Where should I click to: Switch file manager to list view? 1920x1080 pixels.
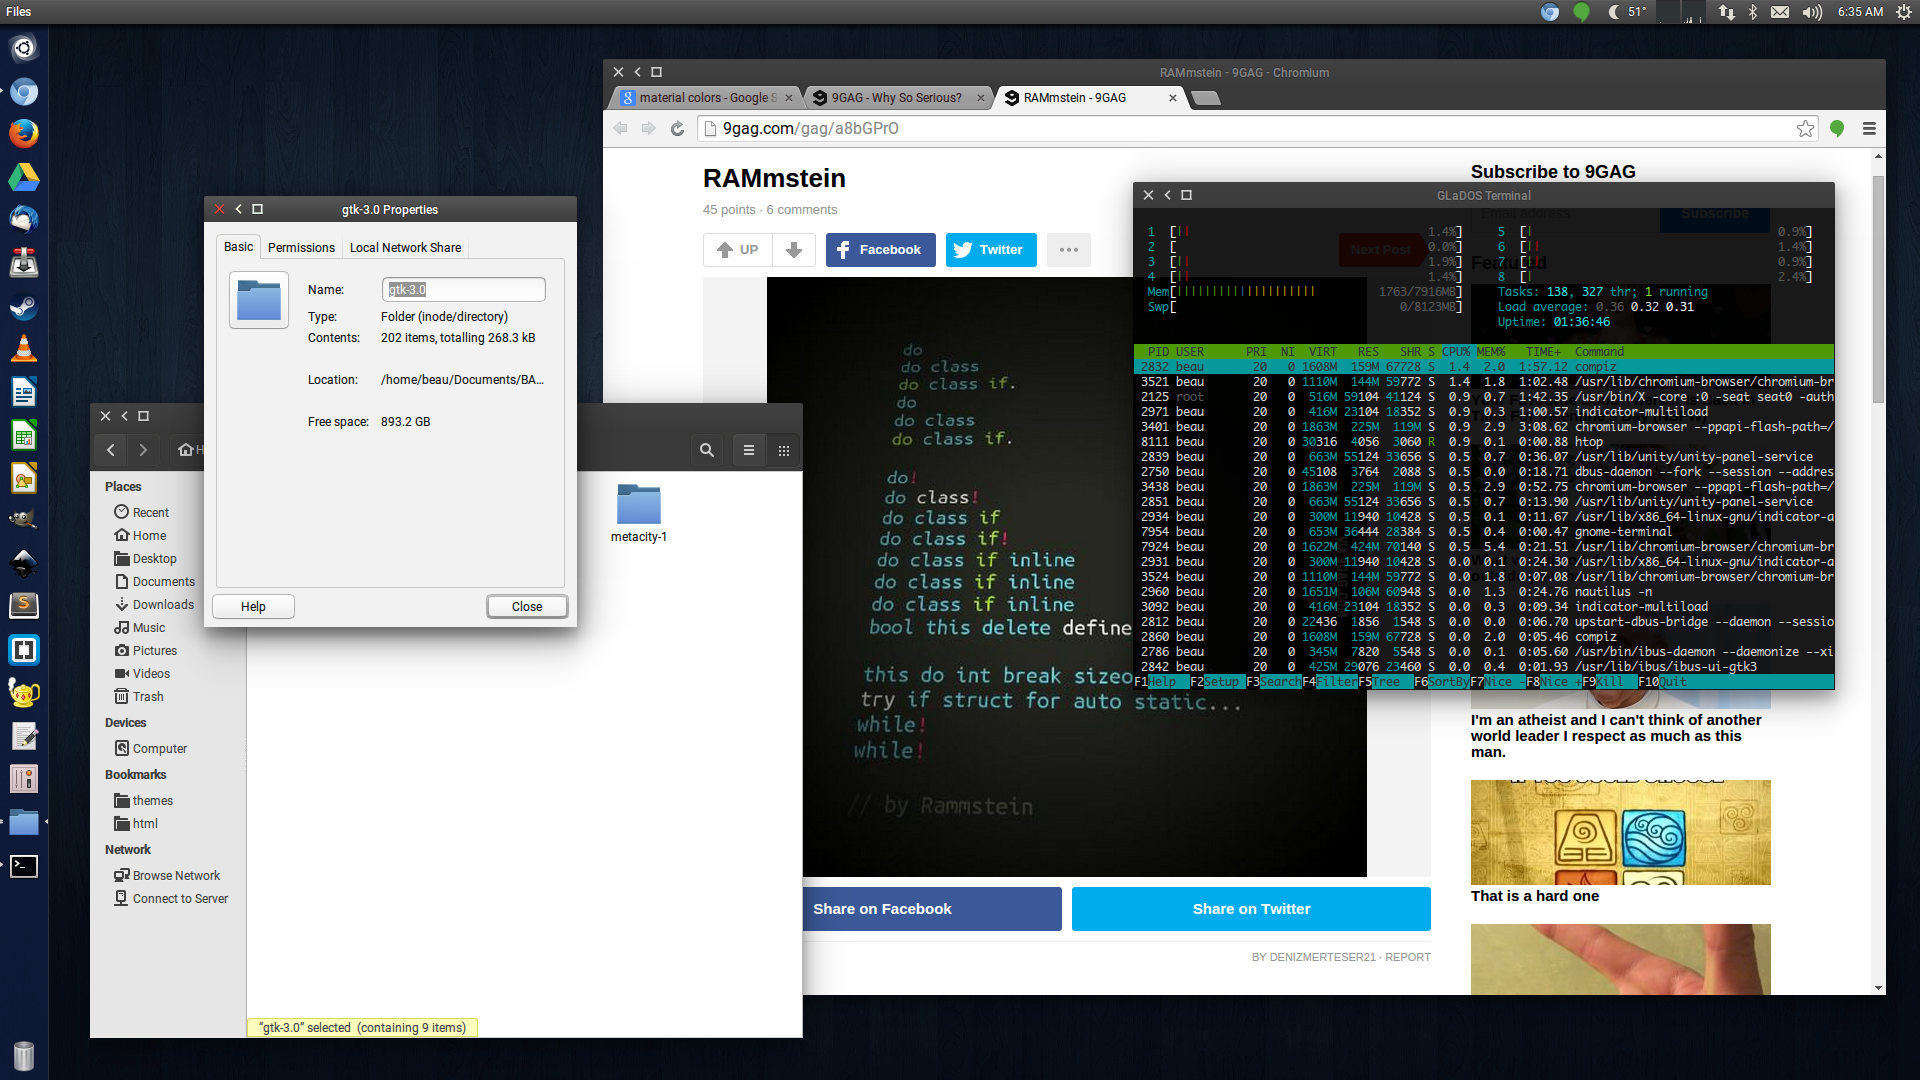click(749, 450)
